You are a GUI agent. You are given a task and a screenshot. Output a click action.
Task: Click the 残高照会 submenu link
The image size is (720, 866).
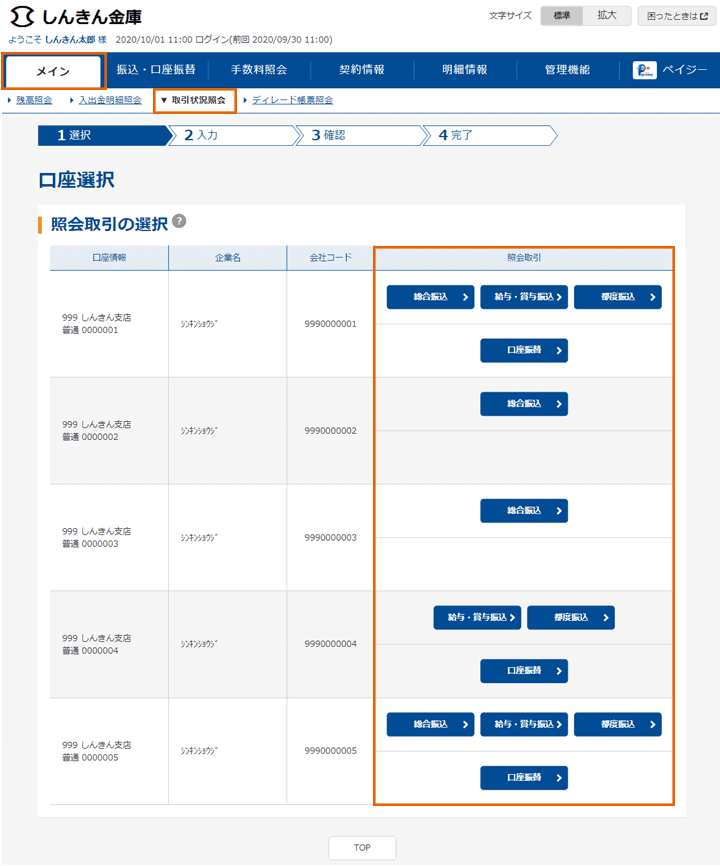coord(35,100)
